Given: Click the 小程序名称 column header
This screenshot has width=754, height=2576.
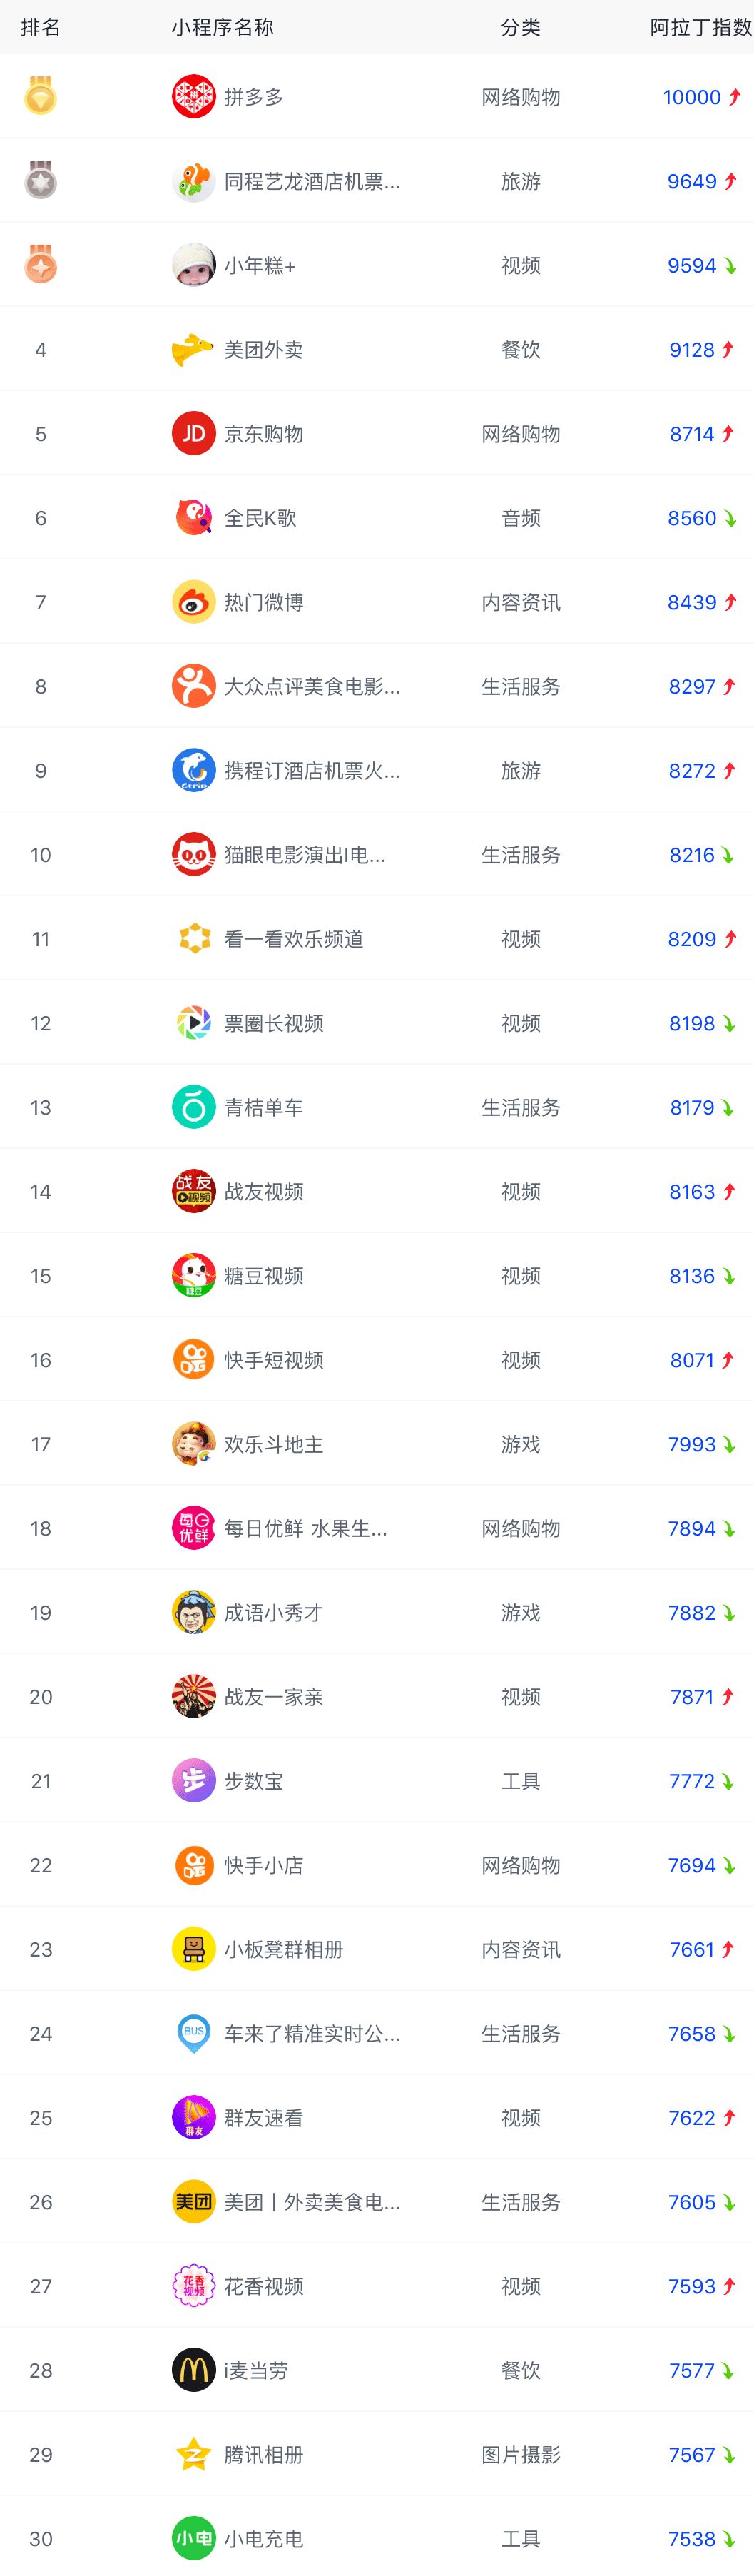Looking at the screenshot, I should 222,27.
